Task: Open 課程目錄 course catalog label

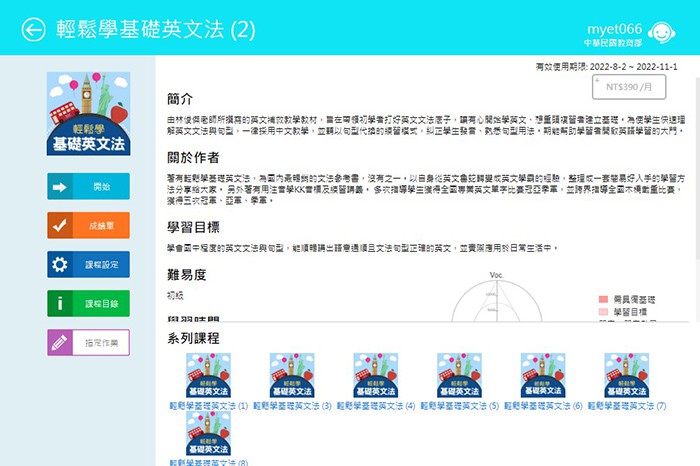Action: [x=101, y=303]
